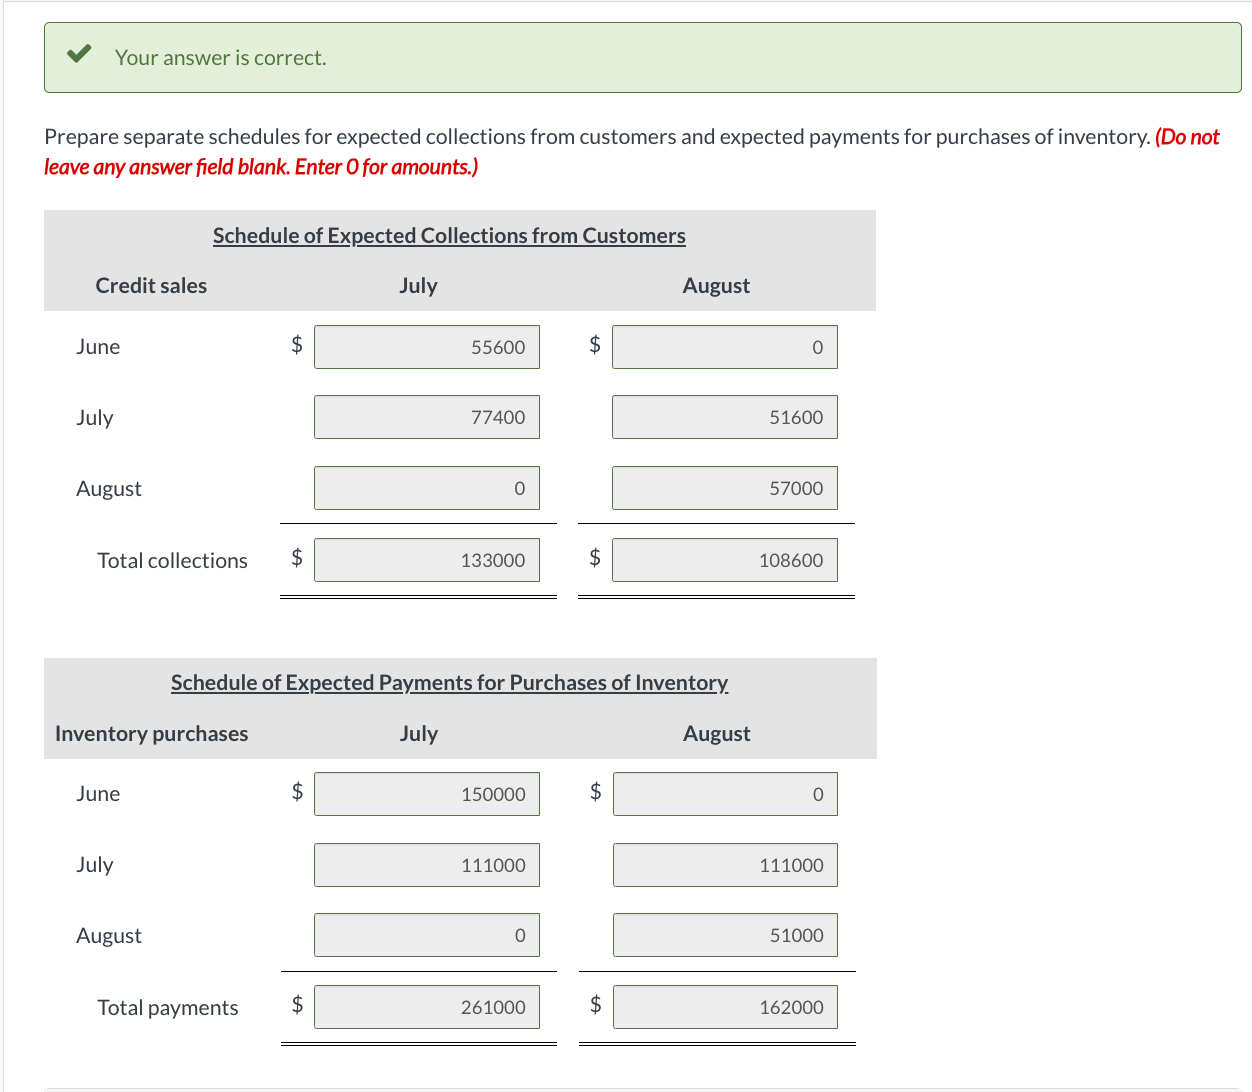Screen dimensions: 1252x1092
Task: Select the August row collections field showing 57000
Action: (x=724, y=488)
